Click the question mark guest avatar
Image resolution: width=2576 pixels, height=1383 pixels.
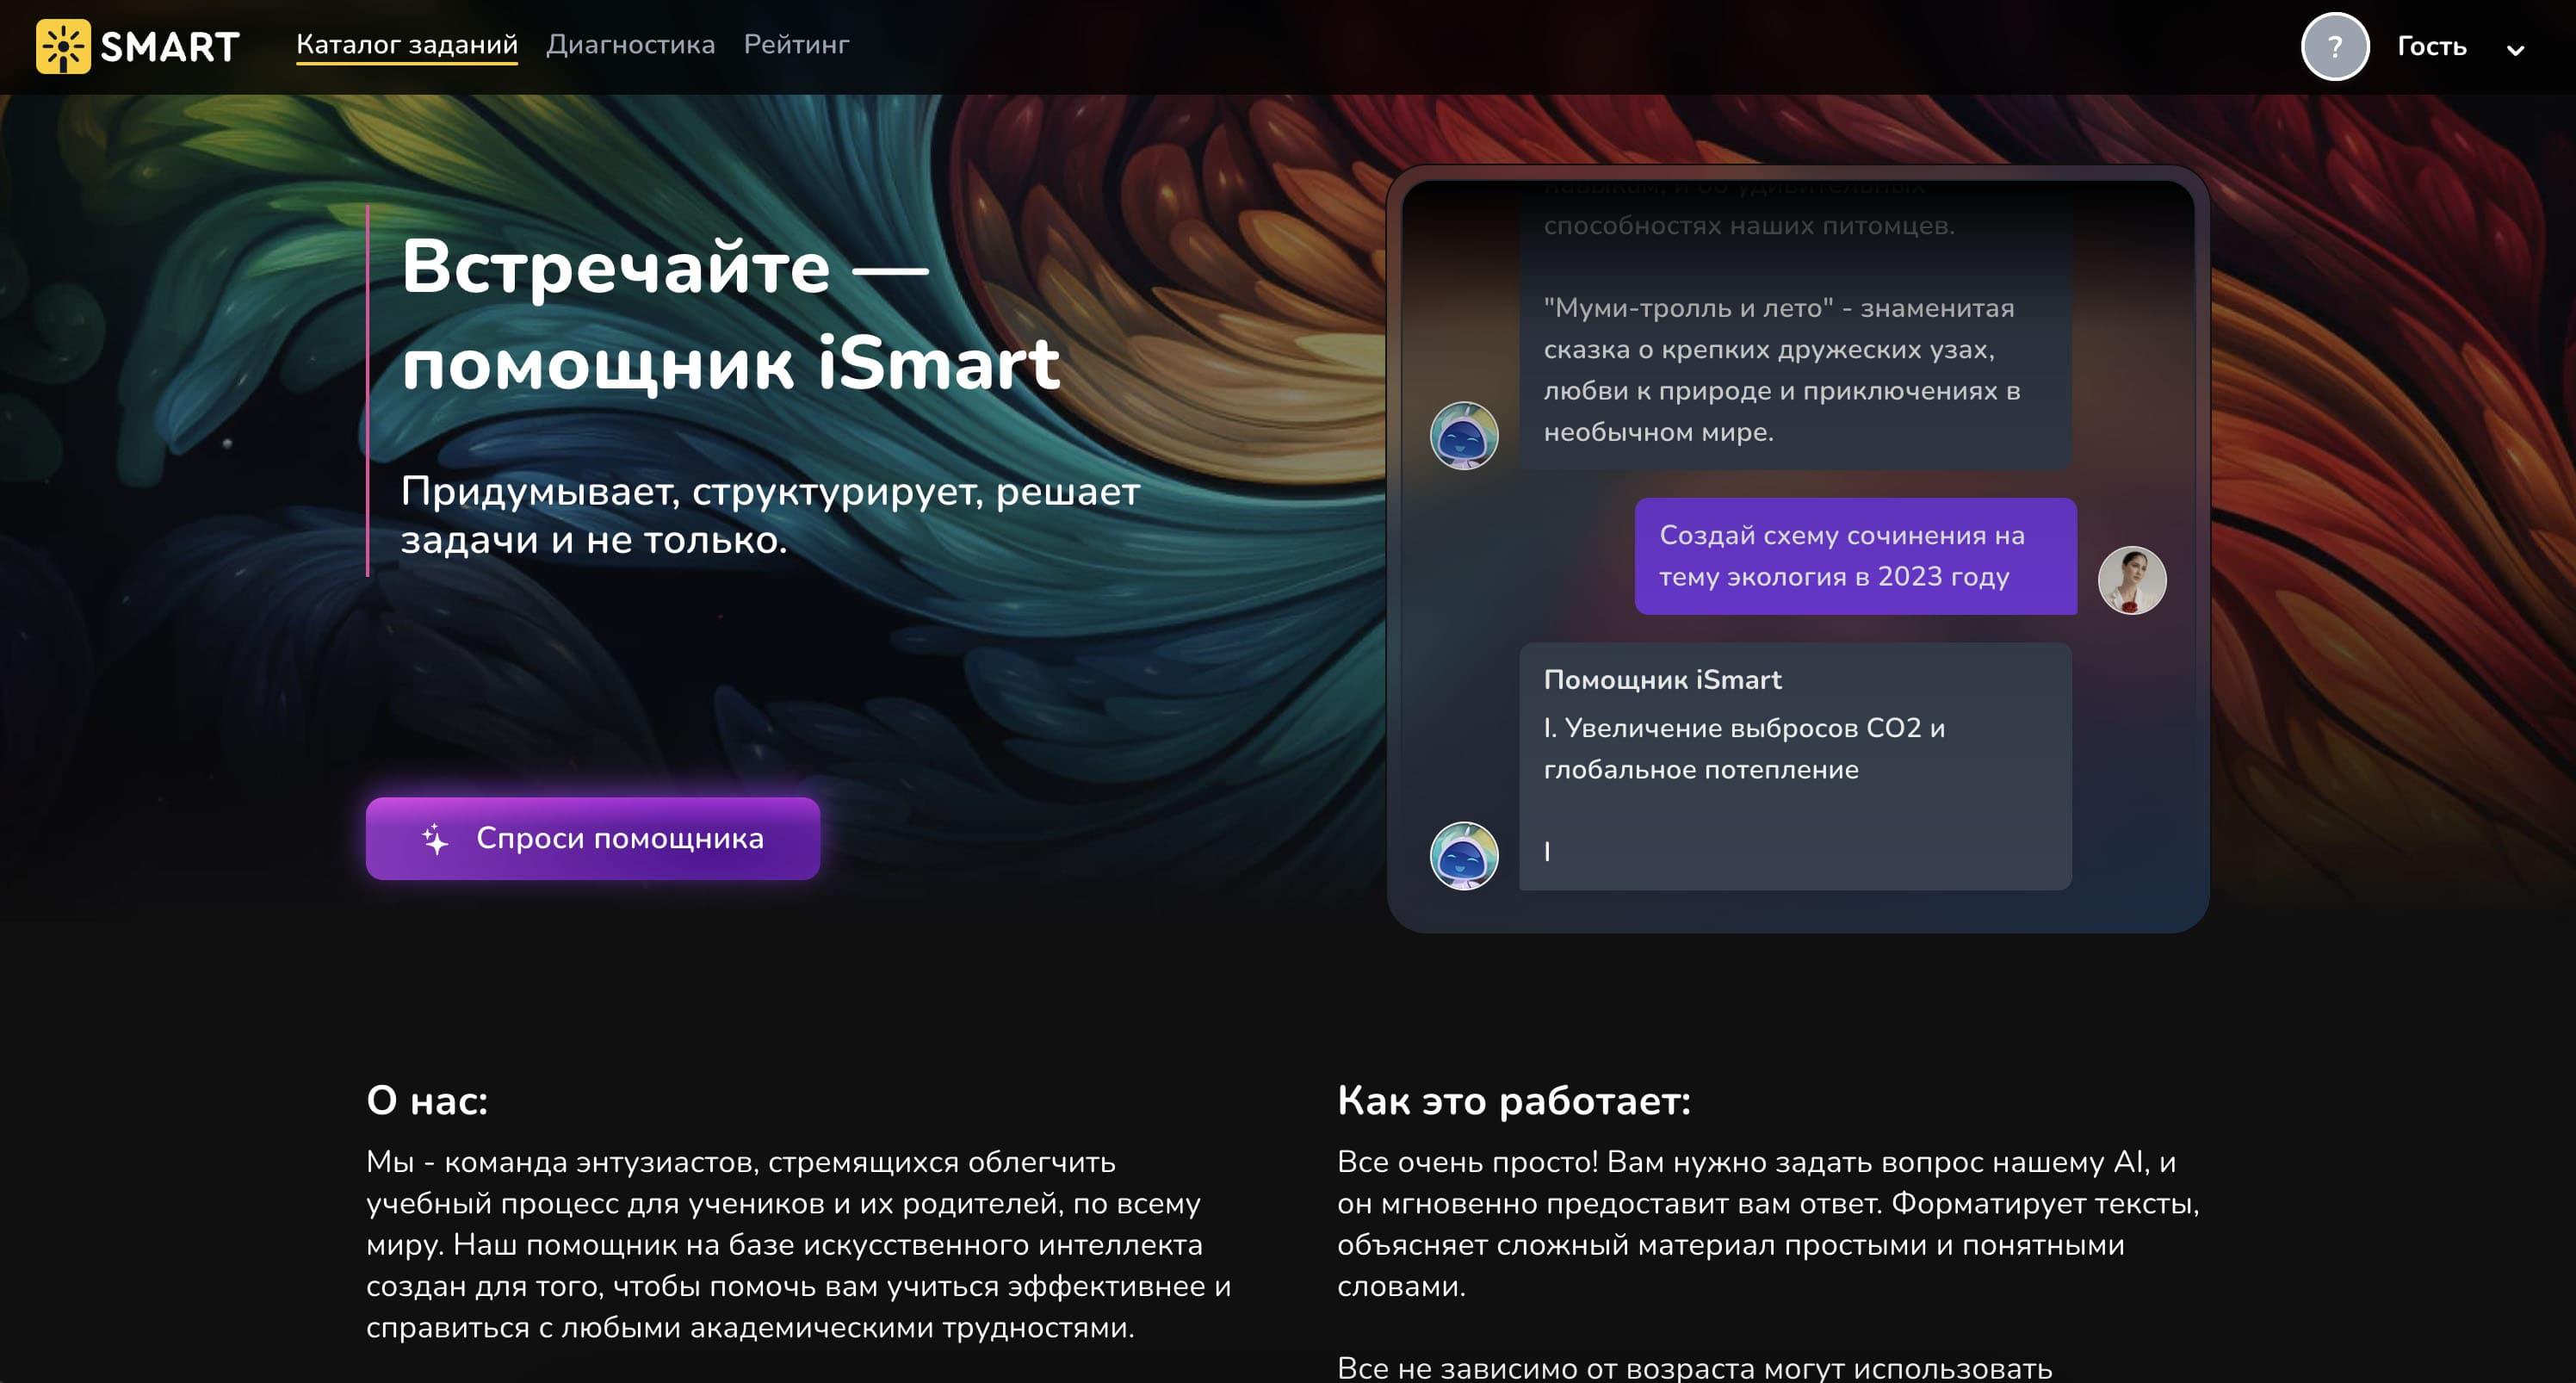(x=2334, y=46)
